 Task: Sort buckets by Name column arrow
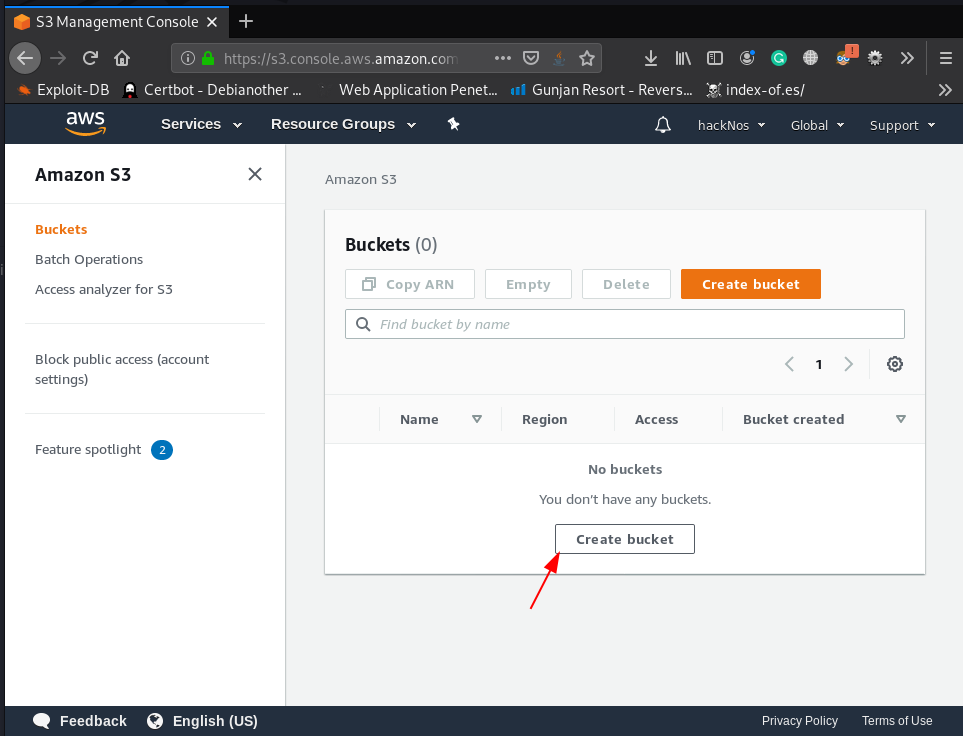click(x=477, y=419)
